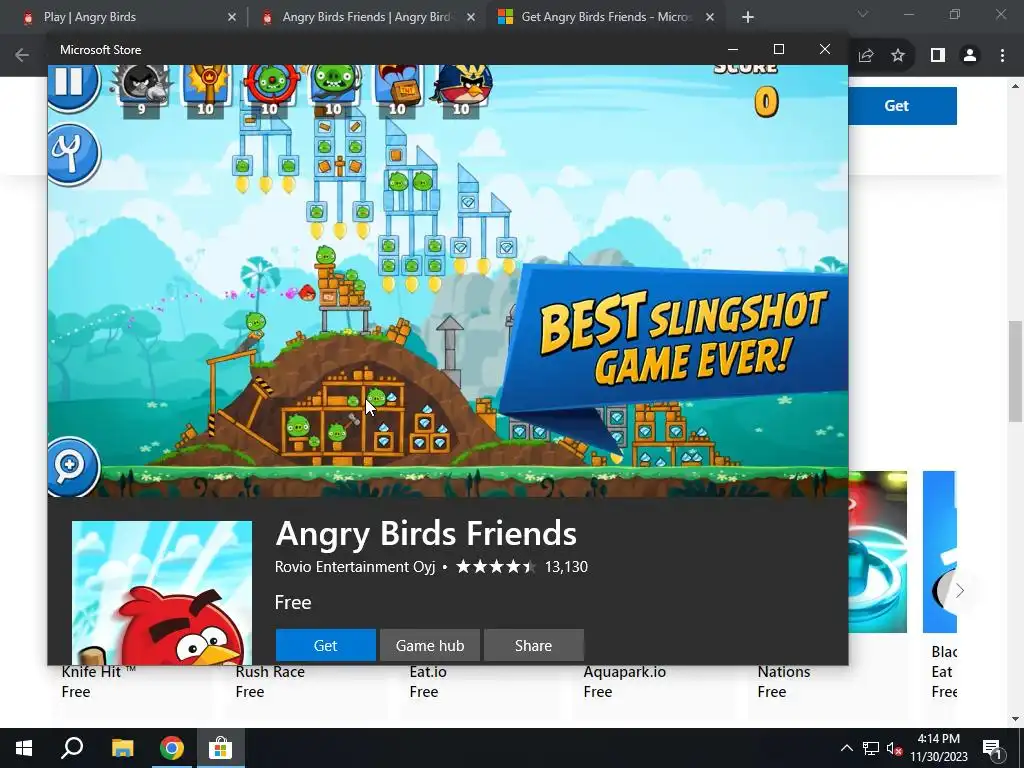This screenshot has width=1024, height=768.
Task: Click the Chrome icon in the taskbar
Action: click(x=172, y=748)
